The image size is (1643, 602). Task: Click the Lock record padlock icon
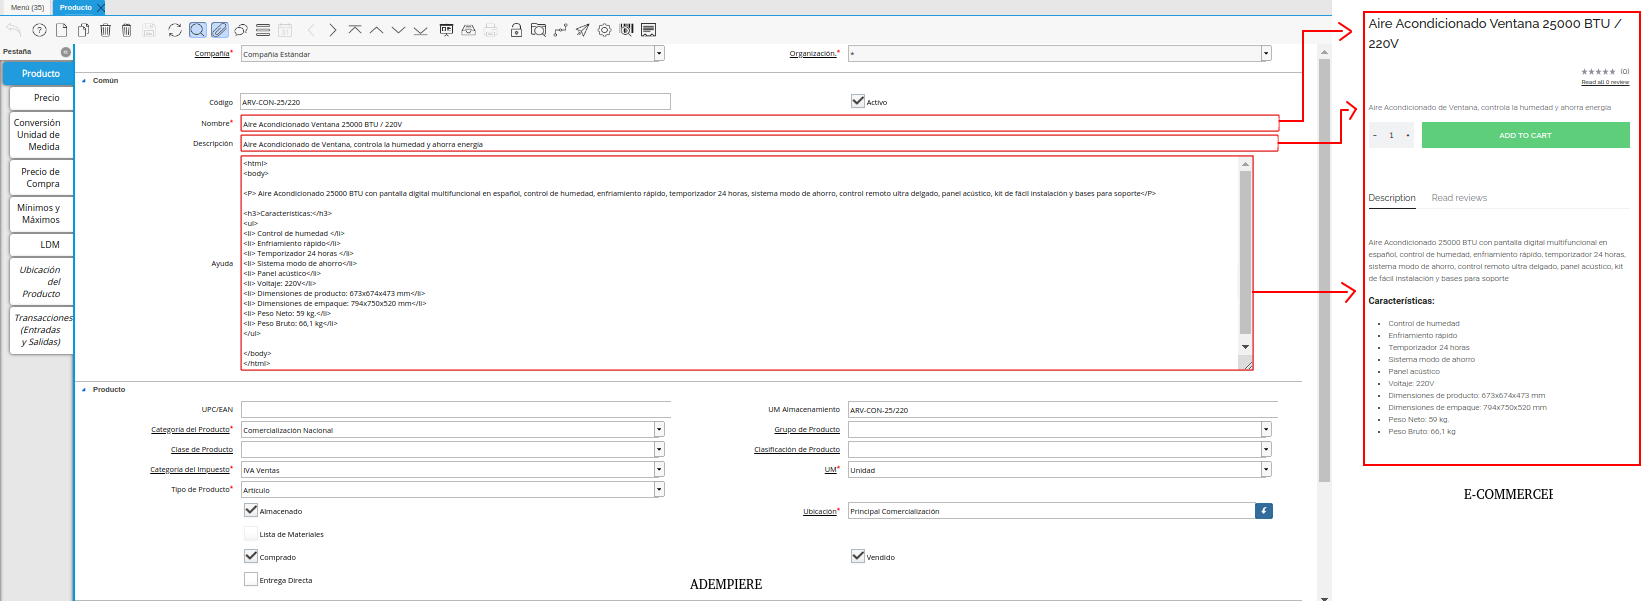click(x=516, y=30)
